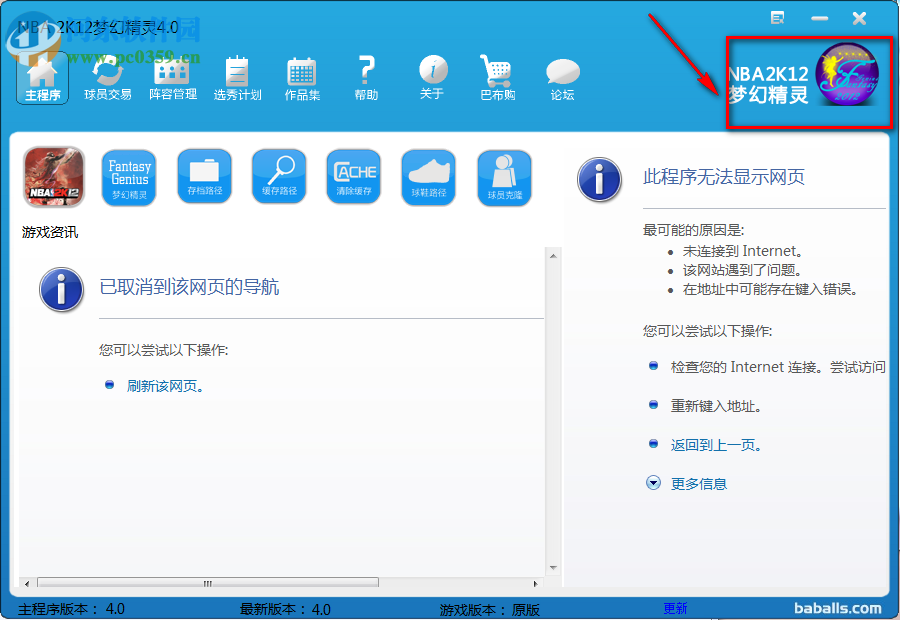The width and height of the screenshot is (900, 620).
Task: Open the 球员克隆 player clone icon
Action: click(505, 178)
